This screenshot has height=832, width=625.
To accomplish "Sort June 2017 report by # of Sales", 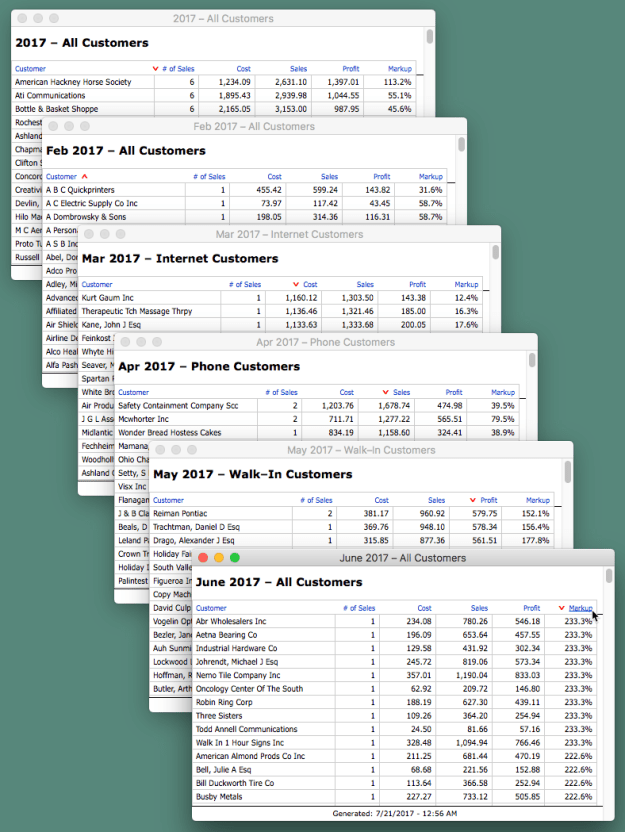I will [359, 608].
